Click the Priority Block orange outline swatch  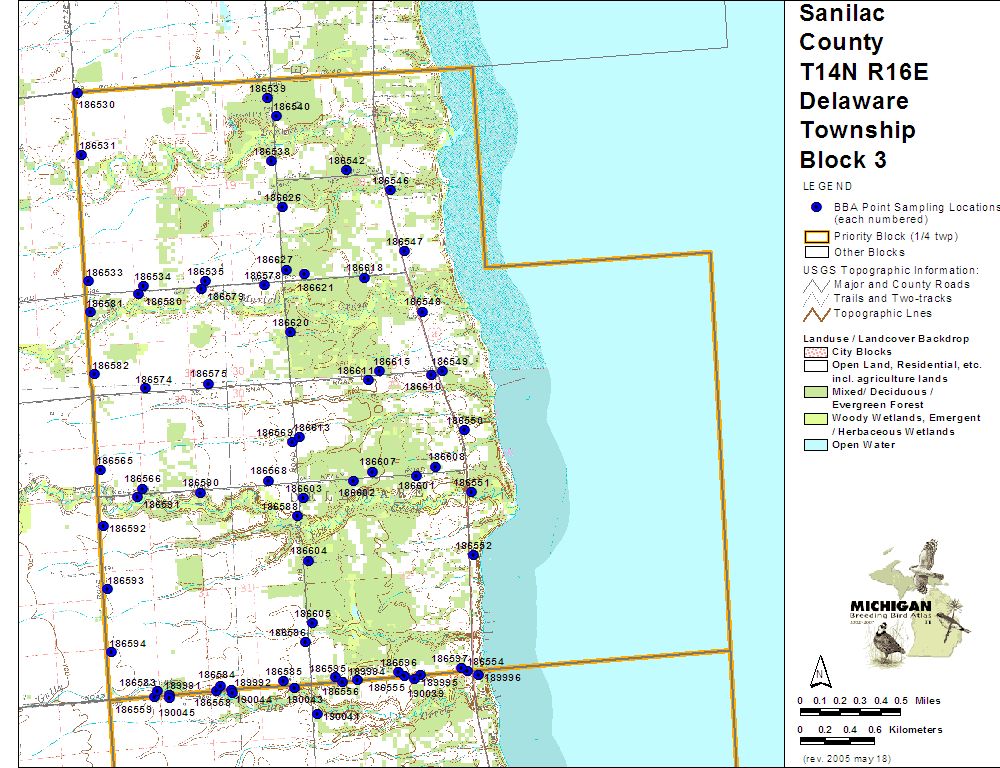point(817,237)
